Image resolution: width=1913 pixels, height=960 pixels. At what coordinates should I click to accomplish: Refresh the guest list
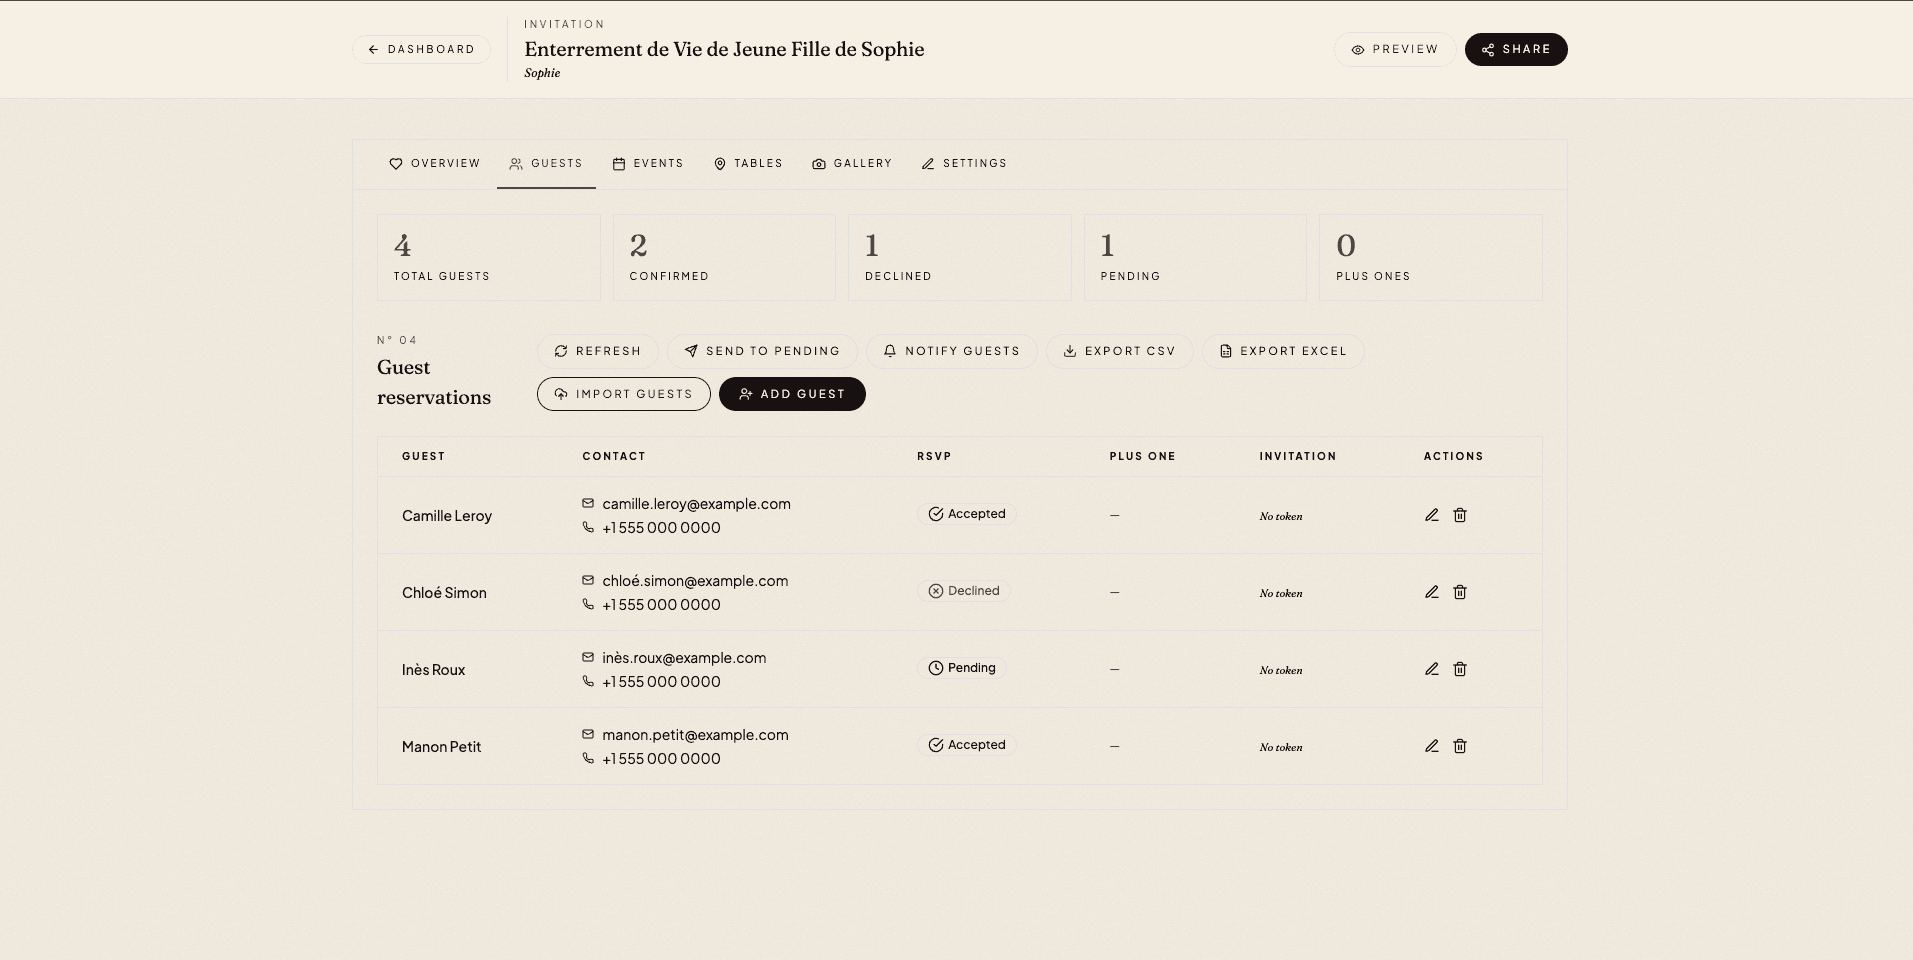tap(598, 351)
